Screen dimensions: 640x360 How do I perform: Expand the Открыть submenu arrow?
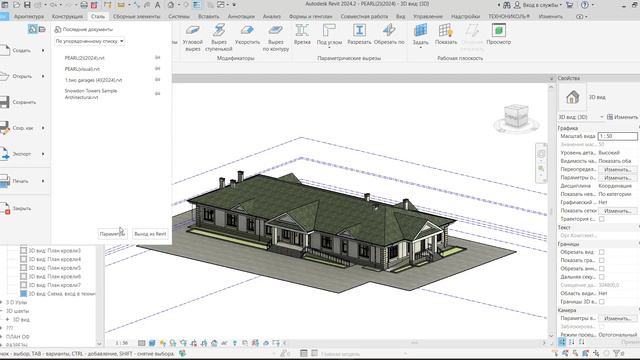[43, 76]
